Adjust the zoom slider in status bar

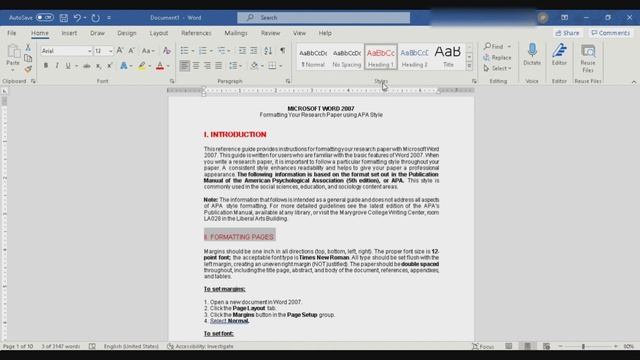tap(583, 346)
